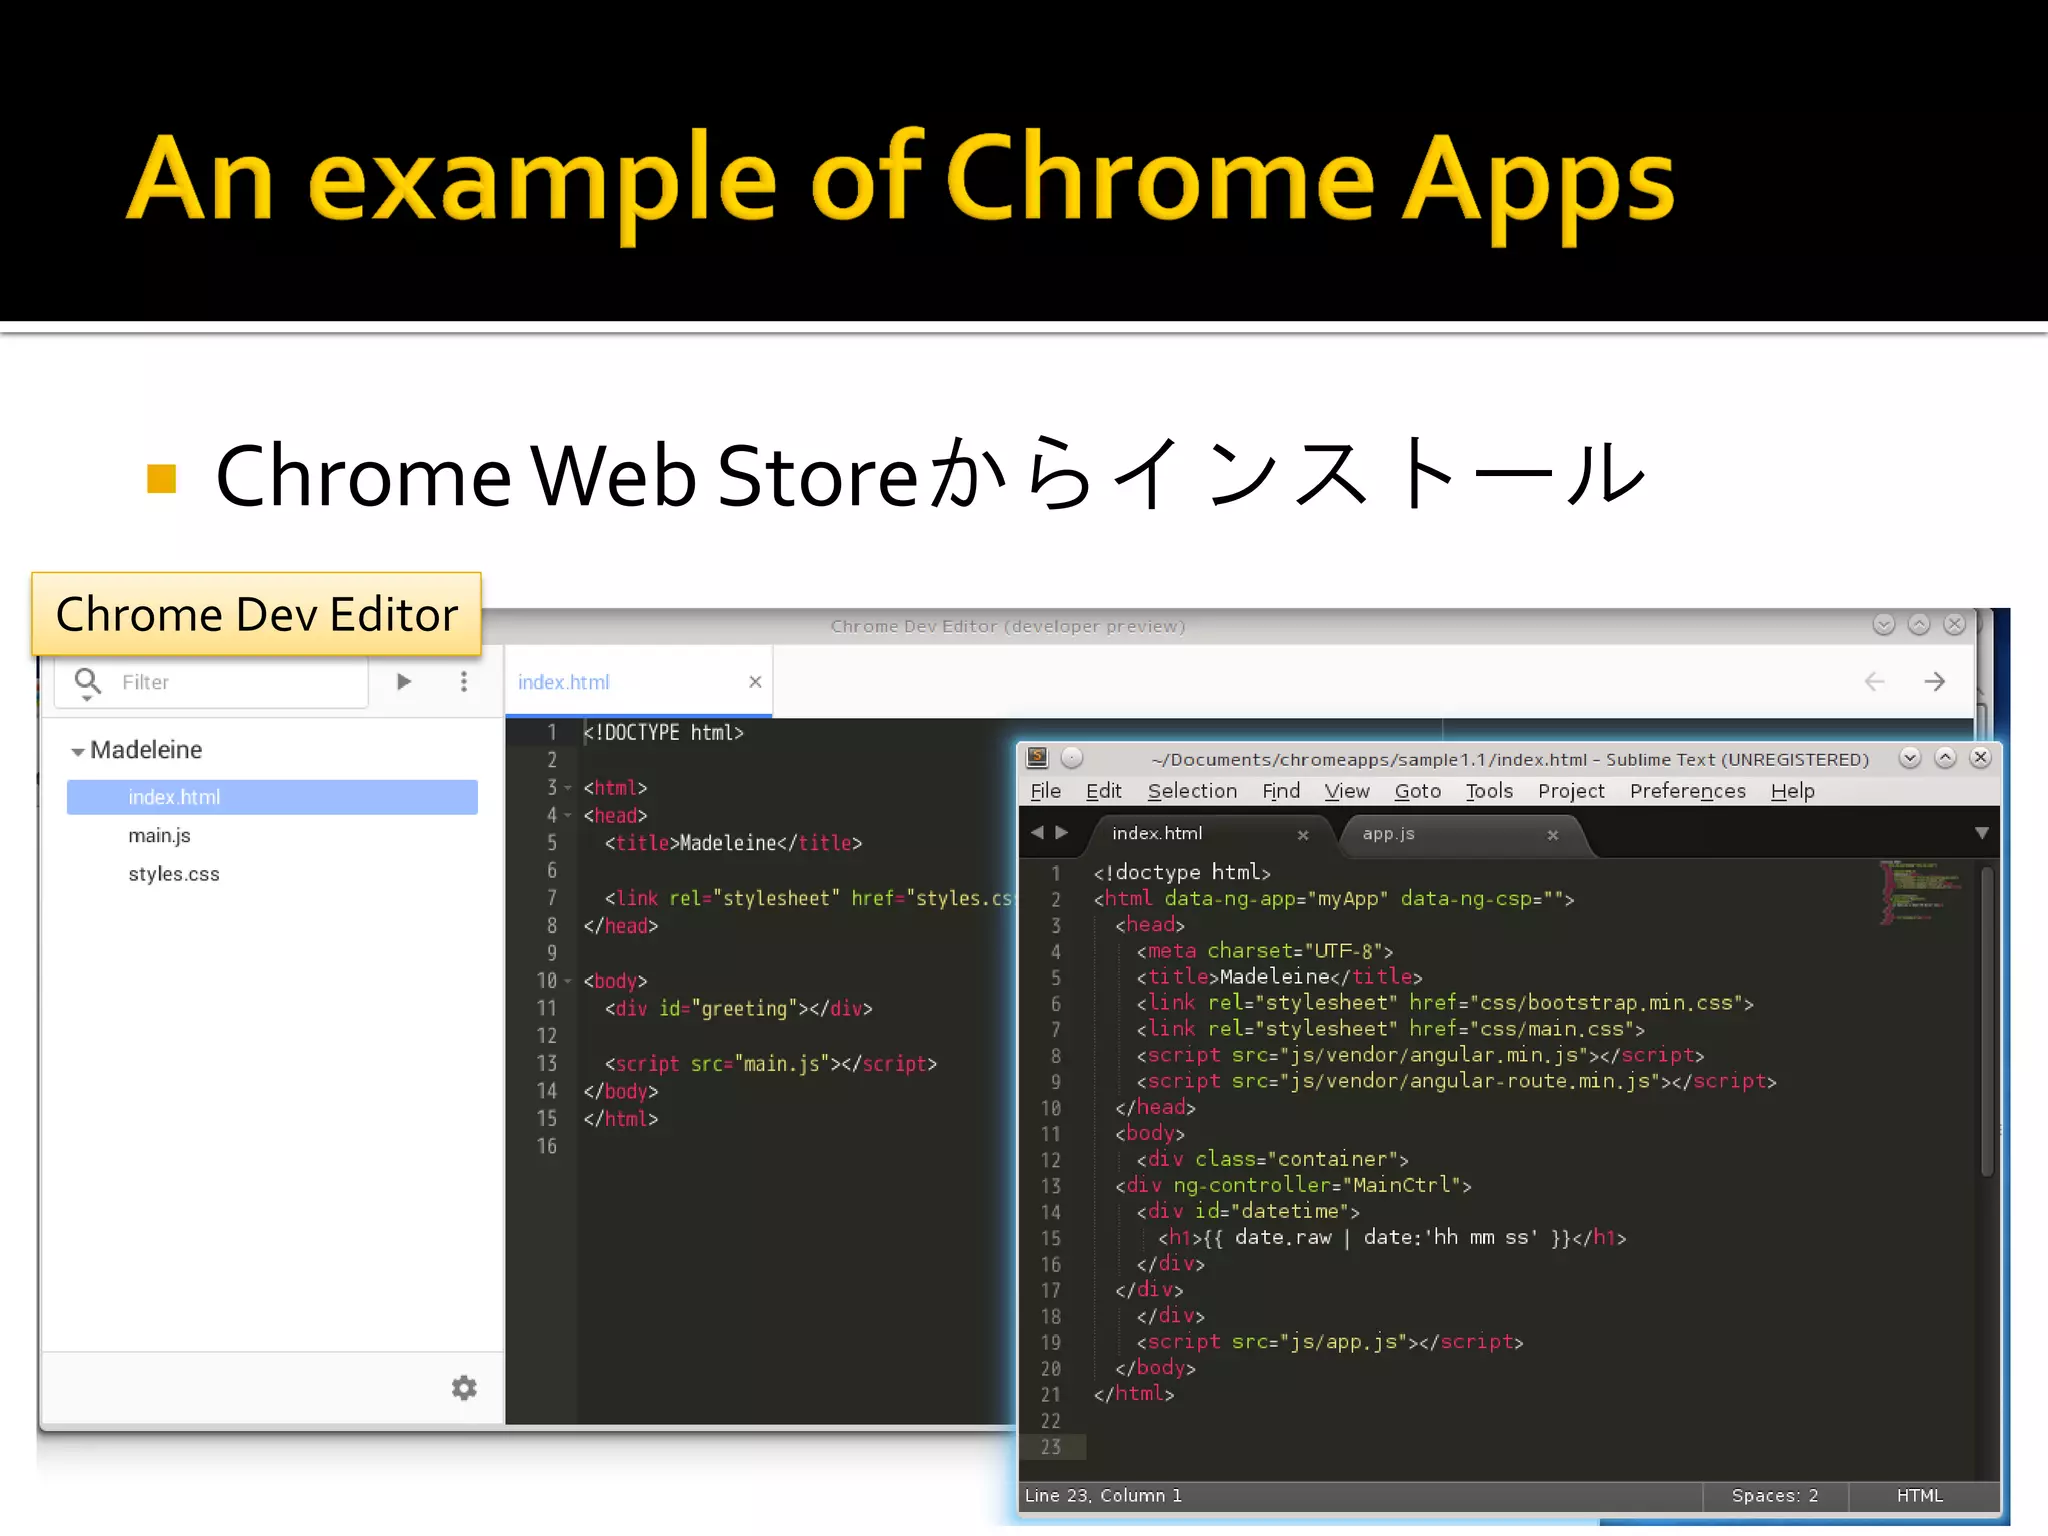Fold the body tag at line 10

pos(568,981)
